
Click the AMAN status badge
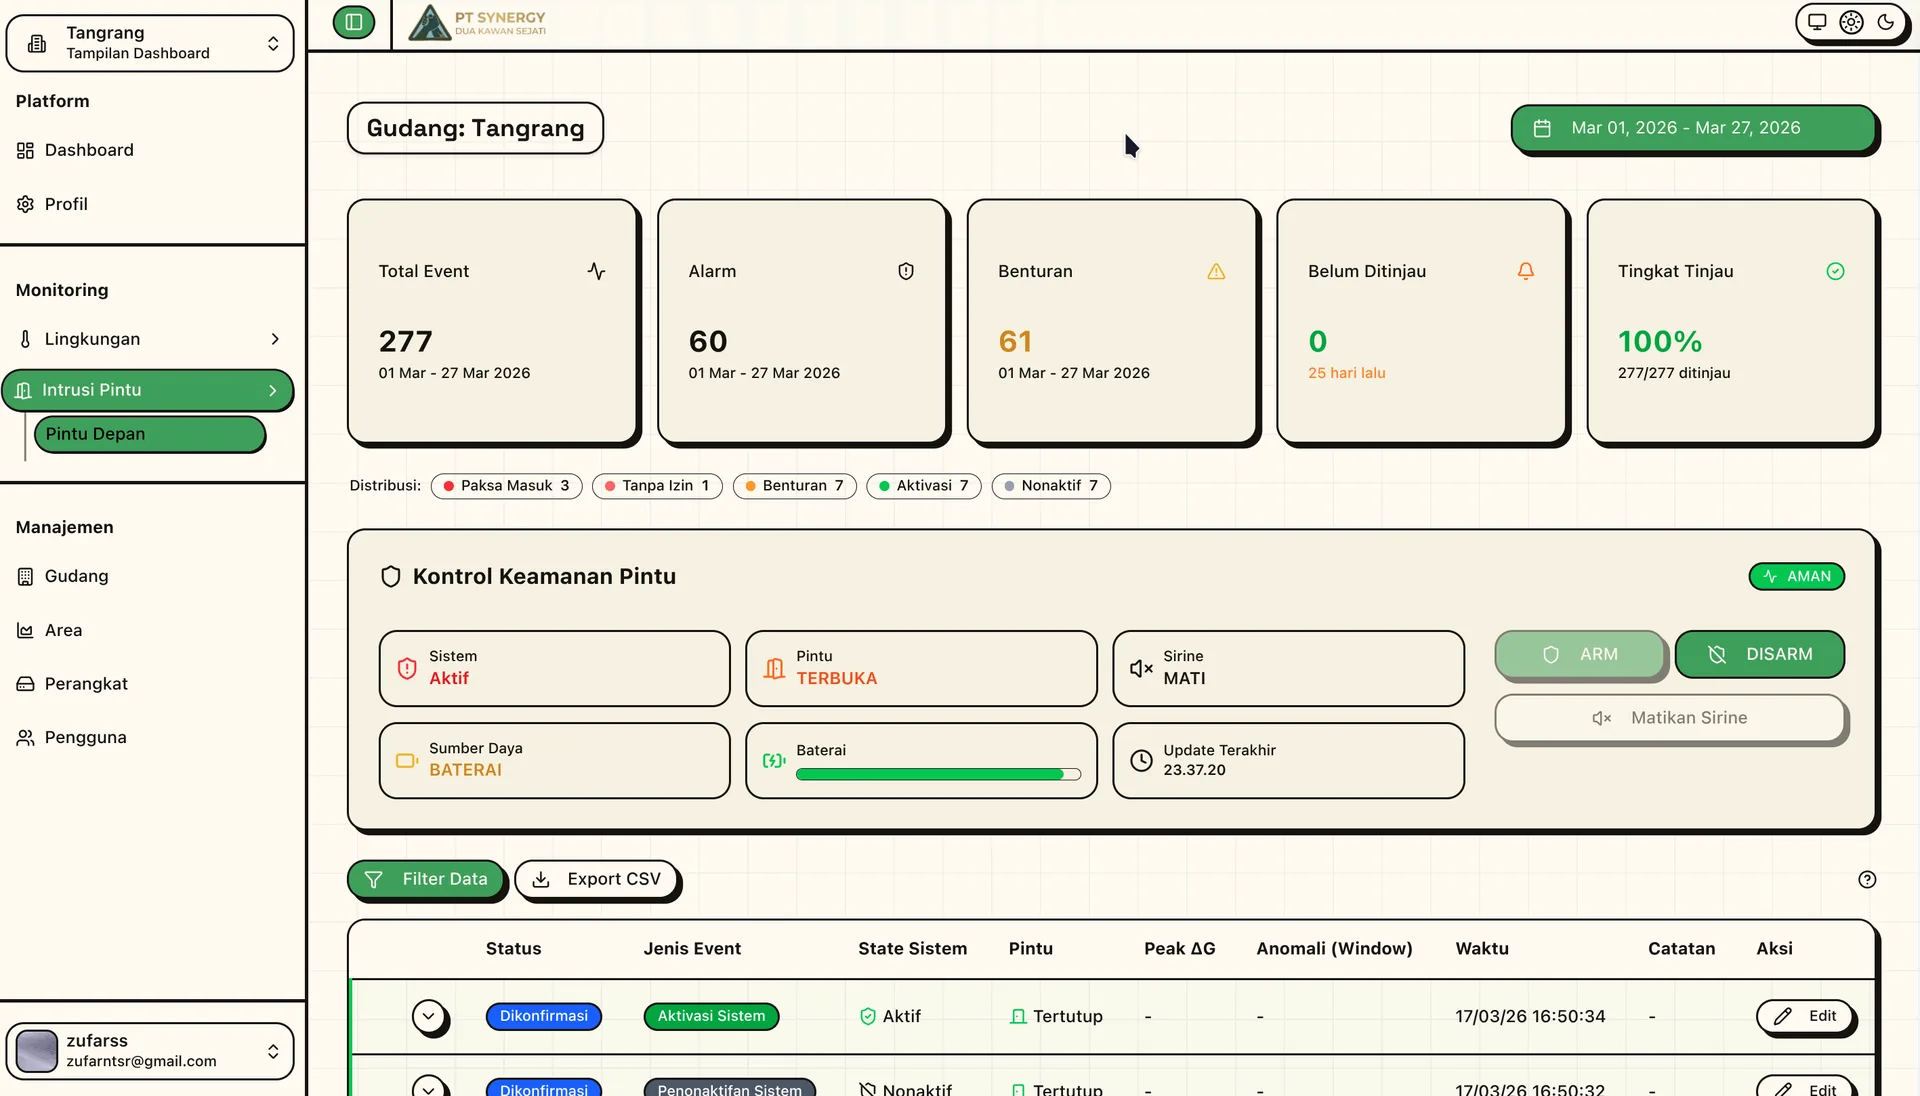point(1797,577)
